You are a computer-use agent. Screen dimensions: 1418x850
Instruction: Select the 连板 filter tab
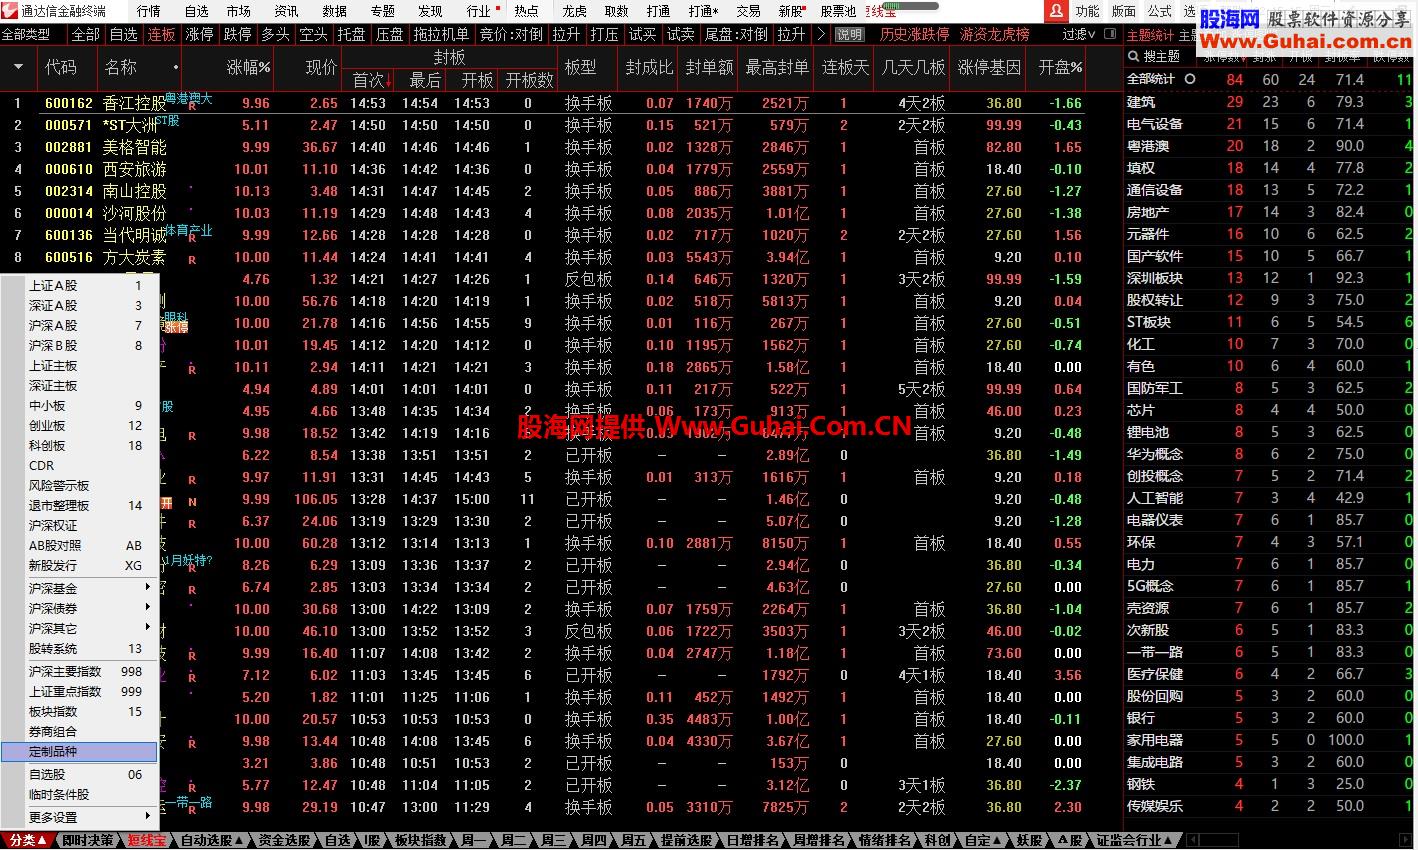coord(161,34)
